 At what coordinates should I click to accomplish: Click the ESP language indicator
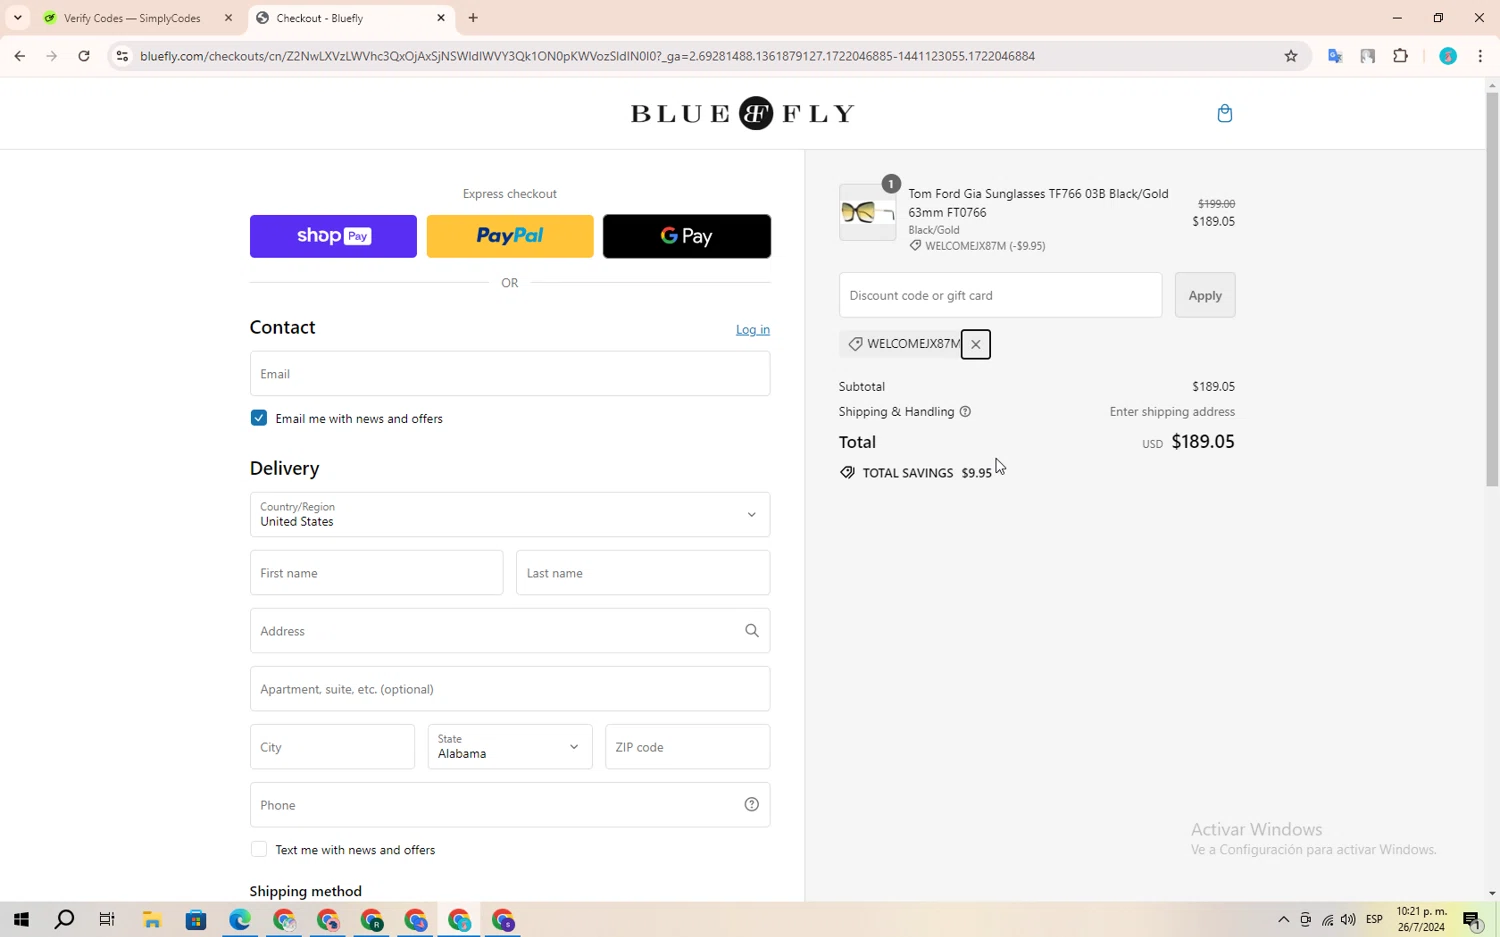[1374, 920]
